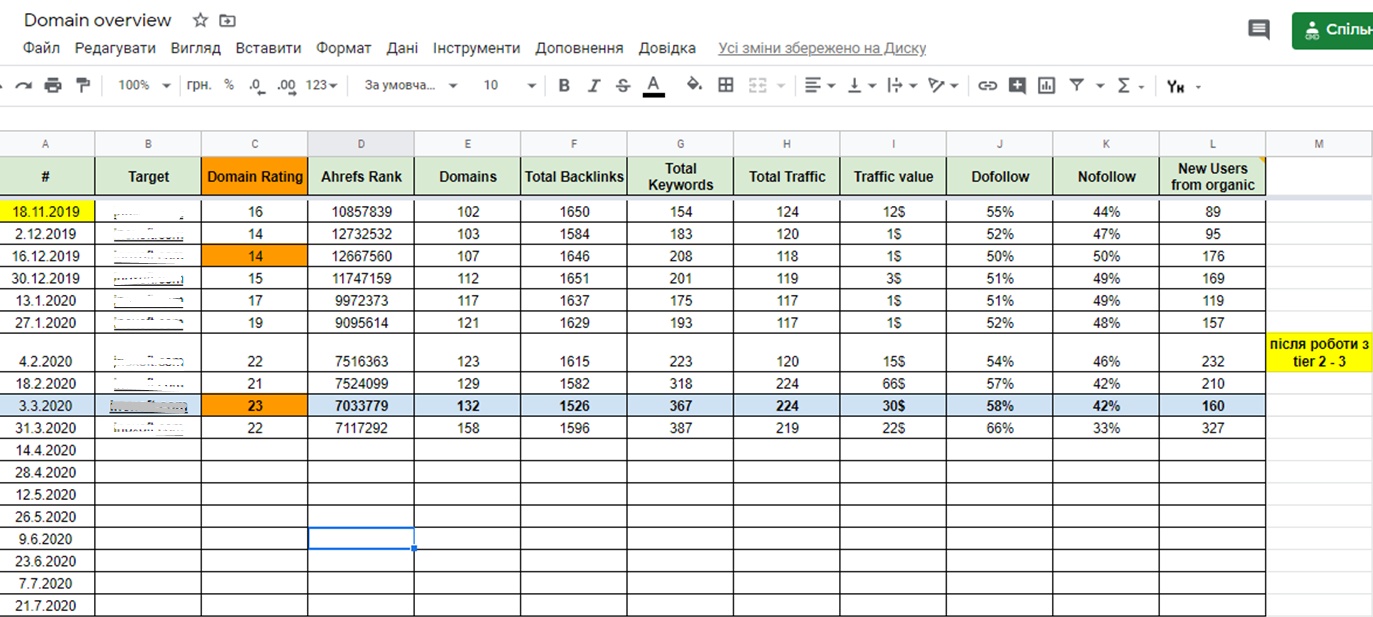
Task: Open the text color picker
Action: [654, 86]
